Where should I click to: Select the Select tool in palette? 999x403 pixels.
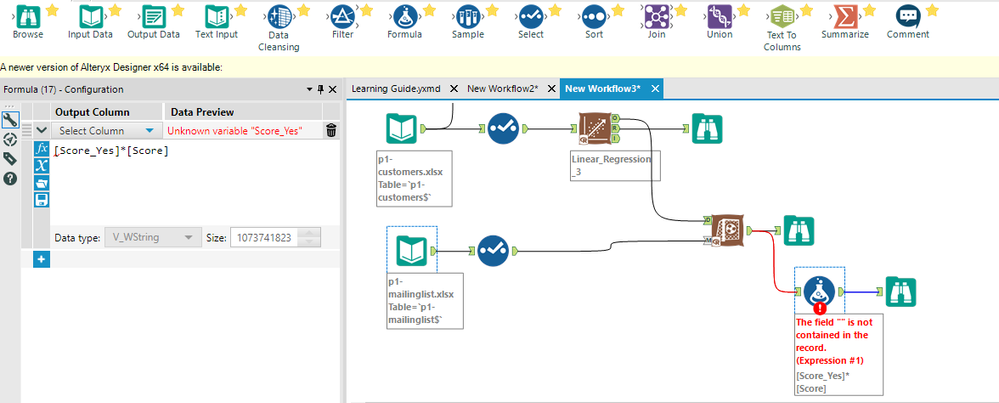point(531,15)
